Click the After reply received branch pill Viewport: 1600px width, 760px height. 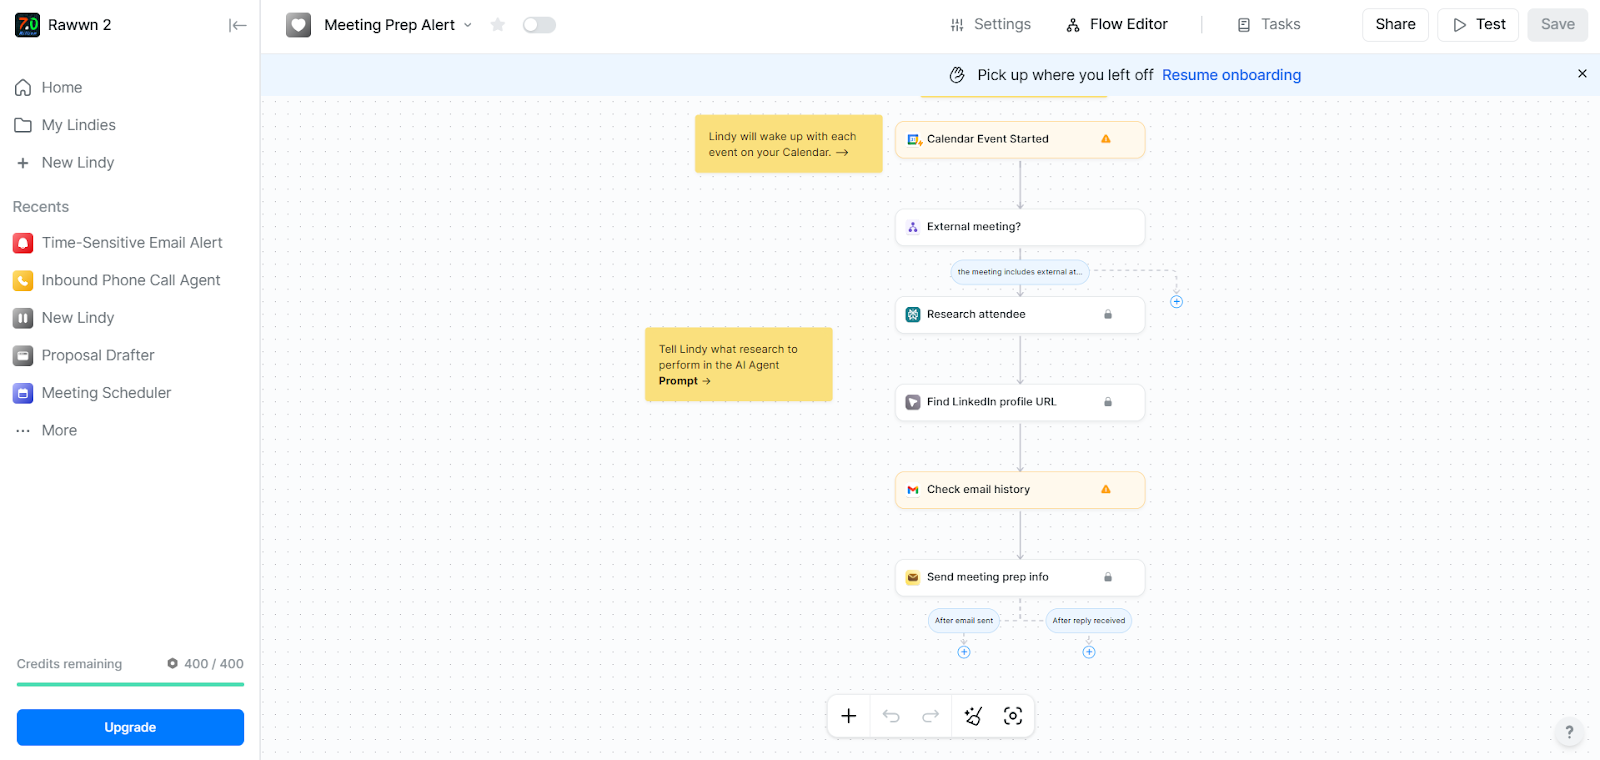[x=1088, y=621]
